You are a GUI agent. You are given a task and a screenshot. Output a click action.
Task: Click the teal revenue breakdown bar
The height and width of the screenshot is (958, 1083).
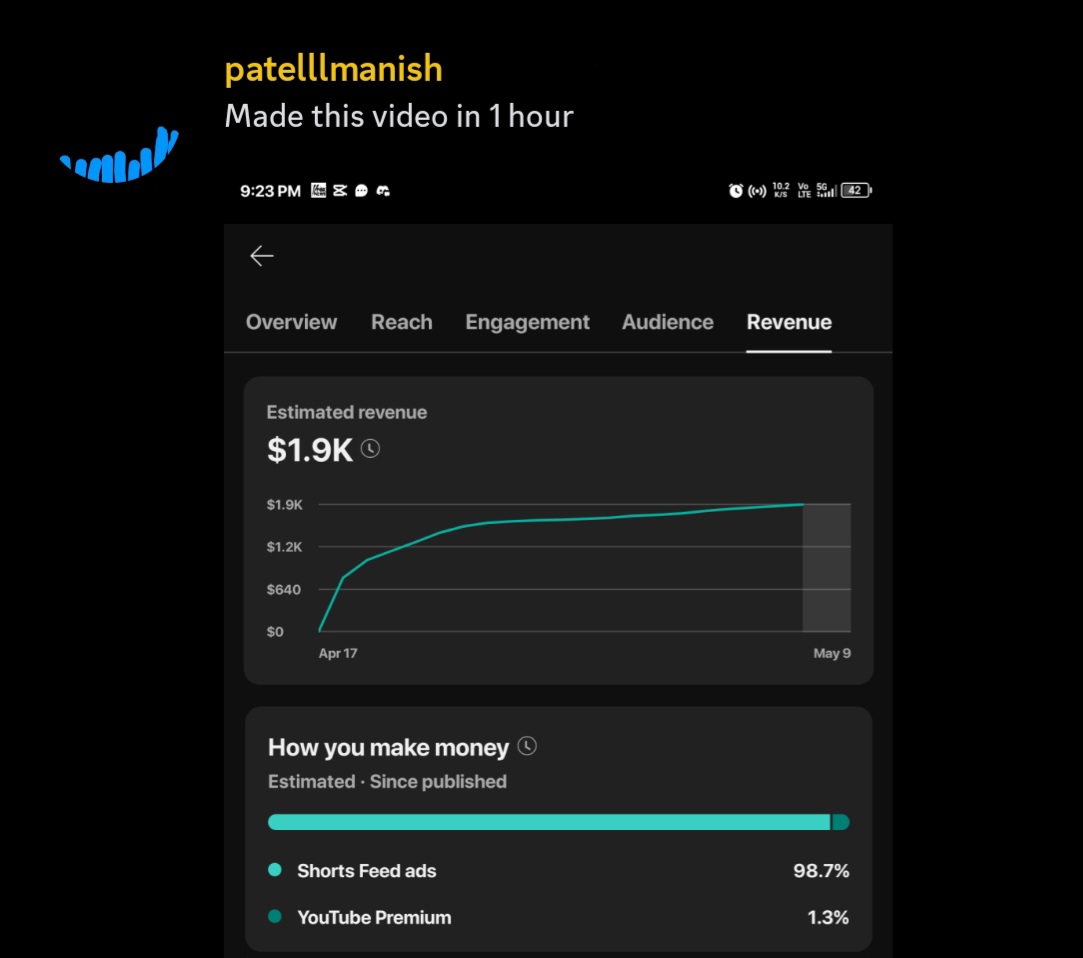[549, 822]
